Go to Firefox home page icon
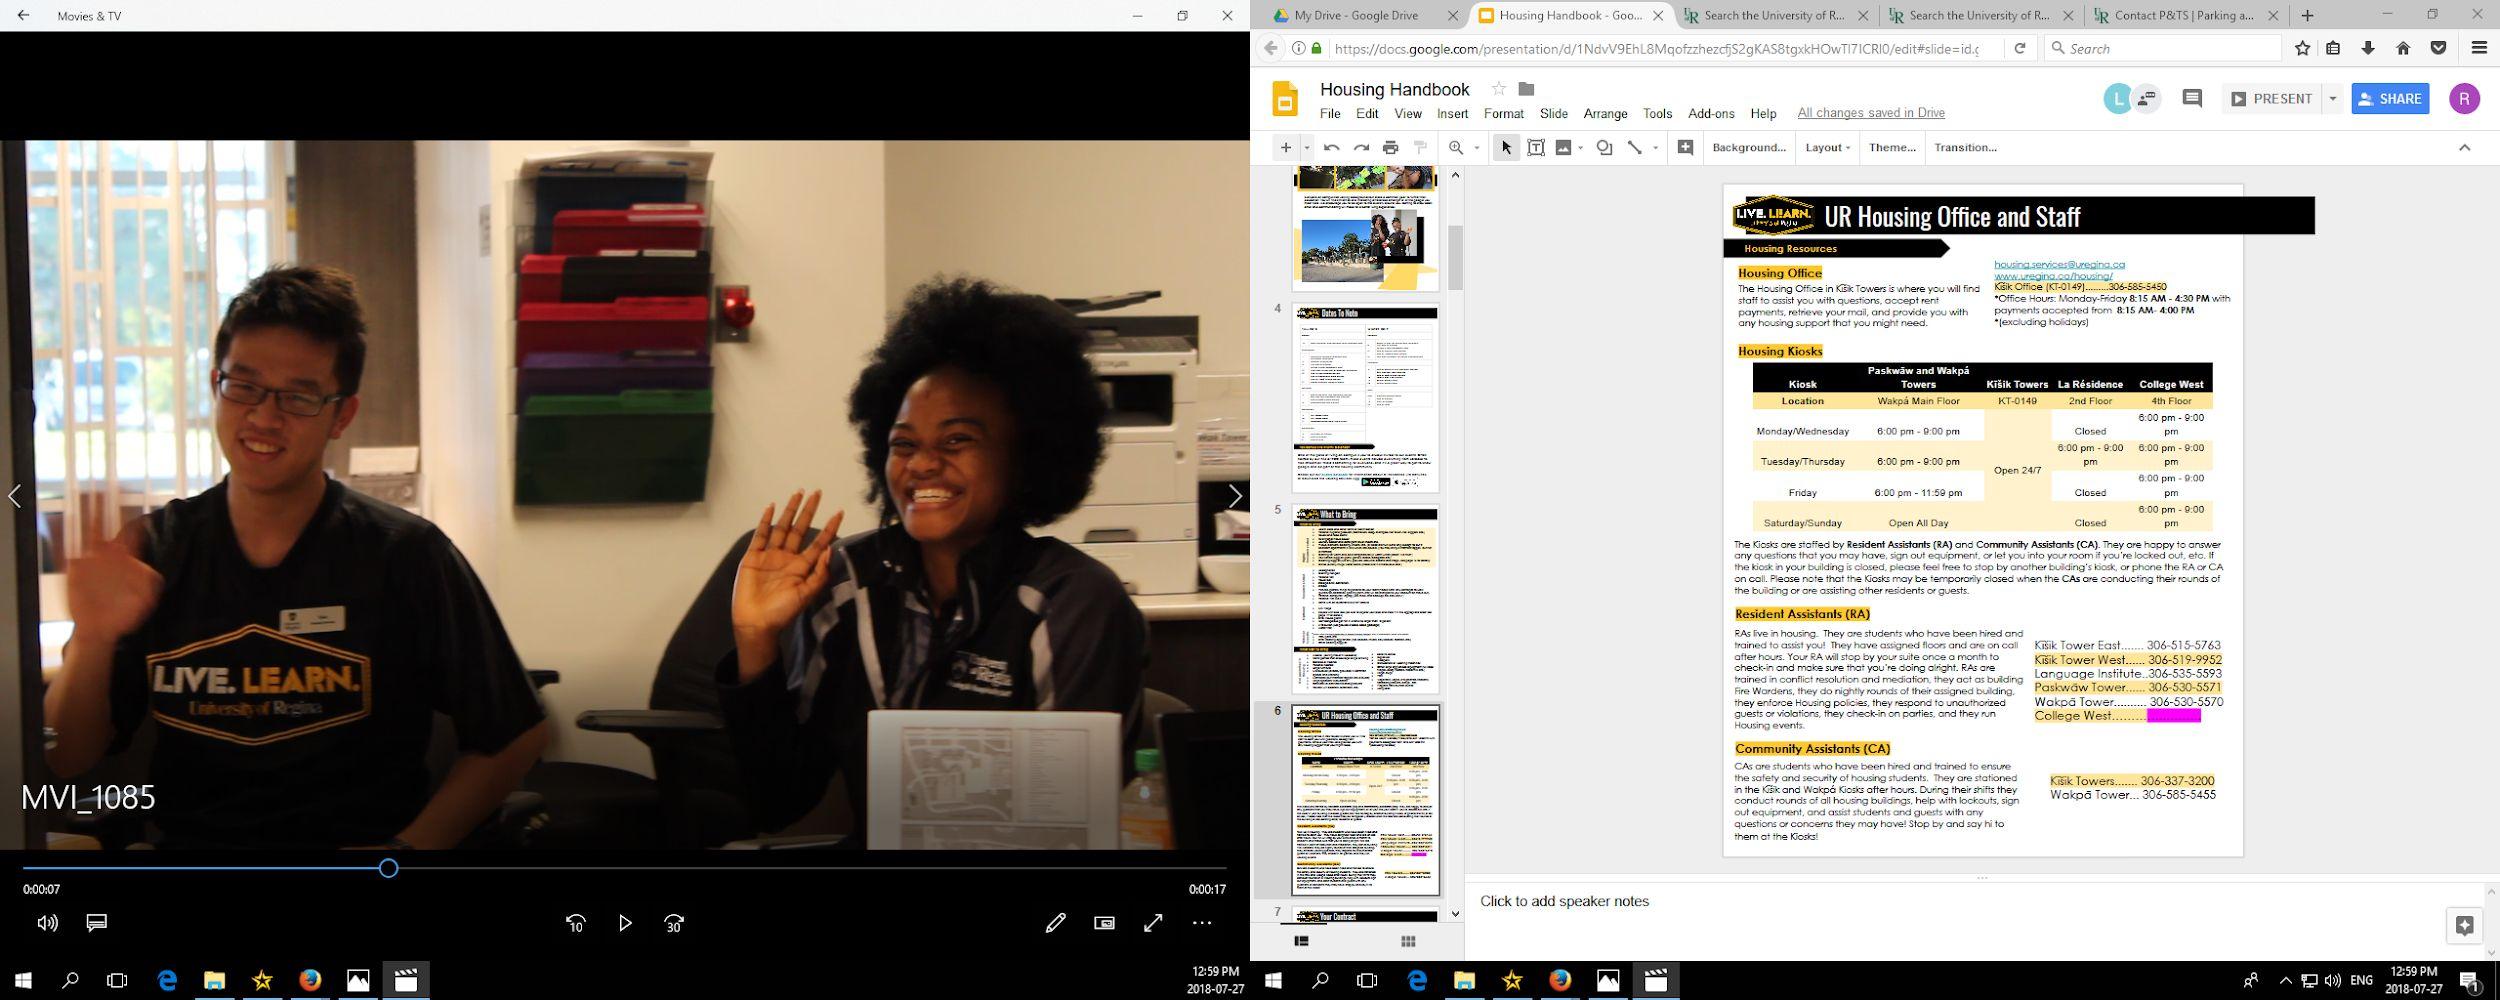This screenshot has width=2500, height=1000. 2403,48
